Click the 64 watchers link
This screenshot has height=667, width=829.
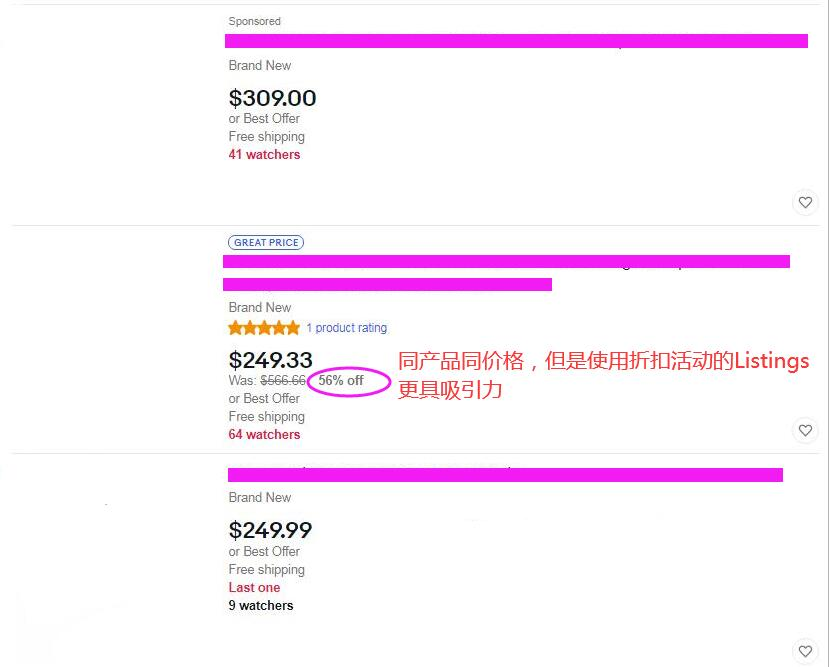pyautogui.click(x=265, y=435)
